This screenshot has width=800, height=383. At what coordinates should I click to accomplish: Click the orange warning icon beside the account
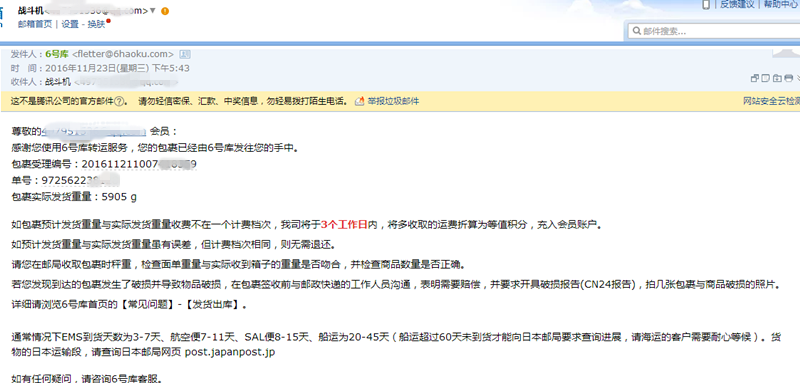(165, 11)
